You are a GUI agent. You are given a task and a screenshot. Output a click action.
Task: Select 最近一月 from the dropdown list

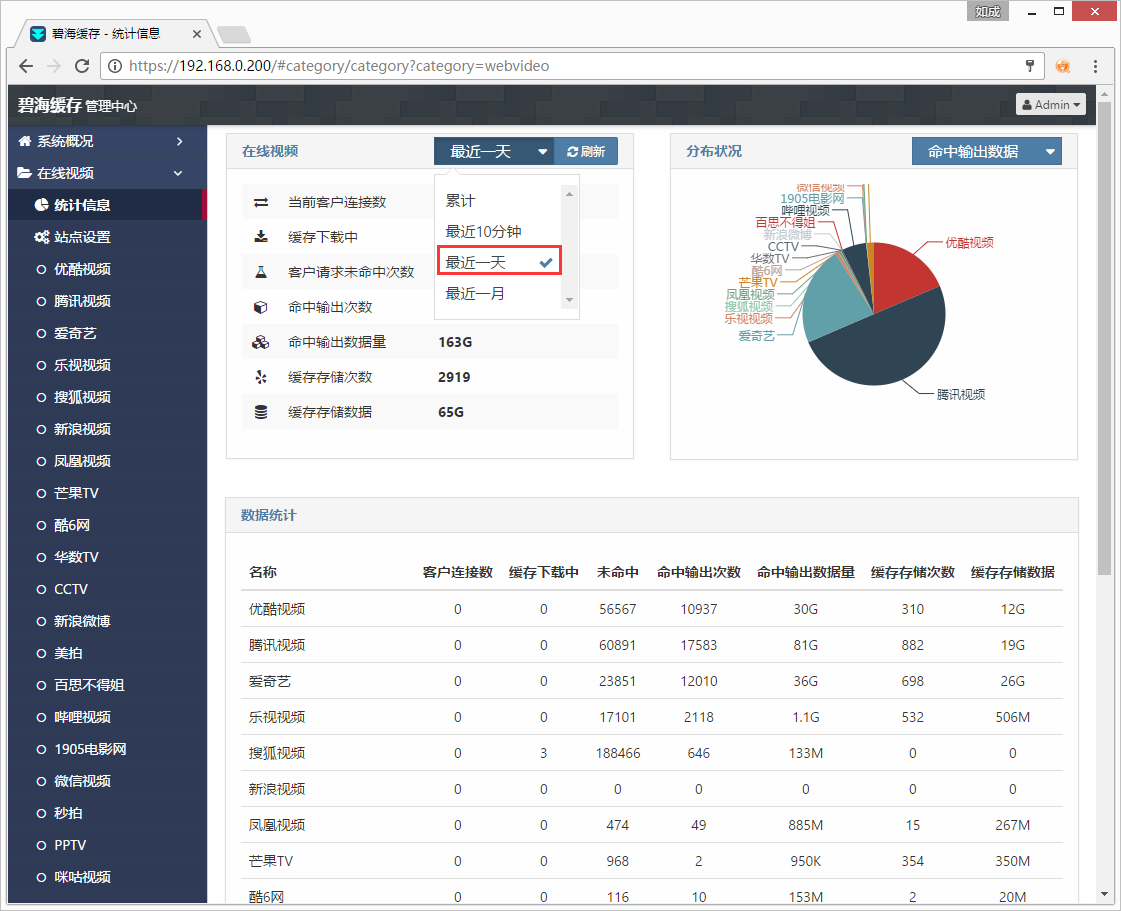tap(476, 293)
